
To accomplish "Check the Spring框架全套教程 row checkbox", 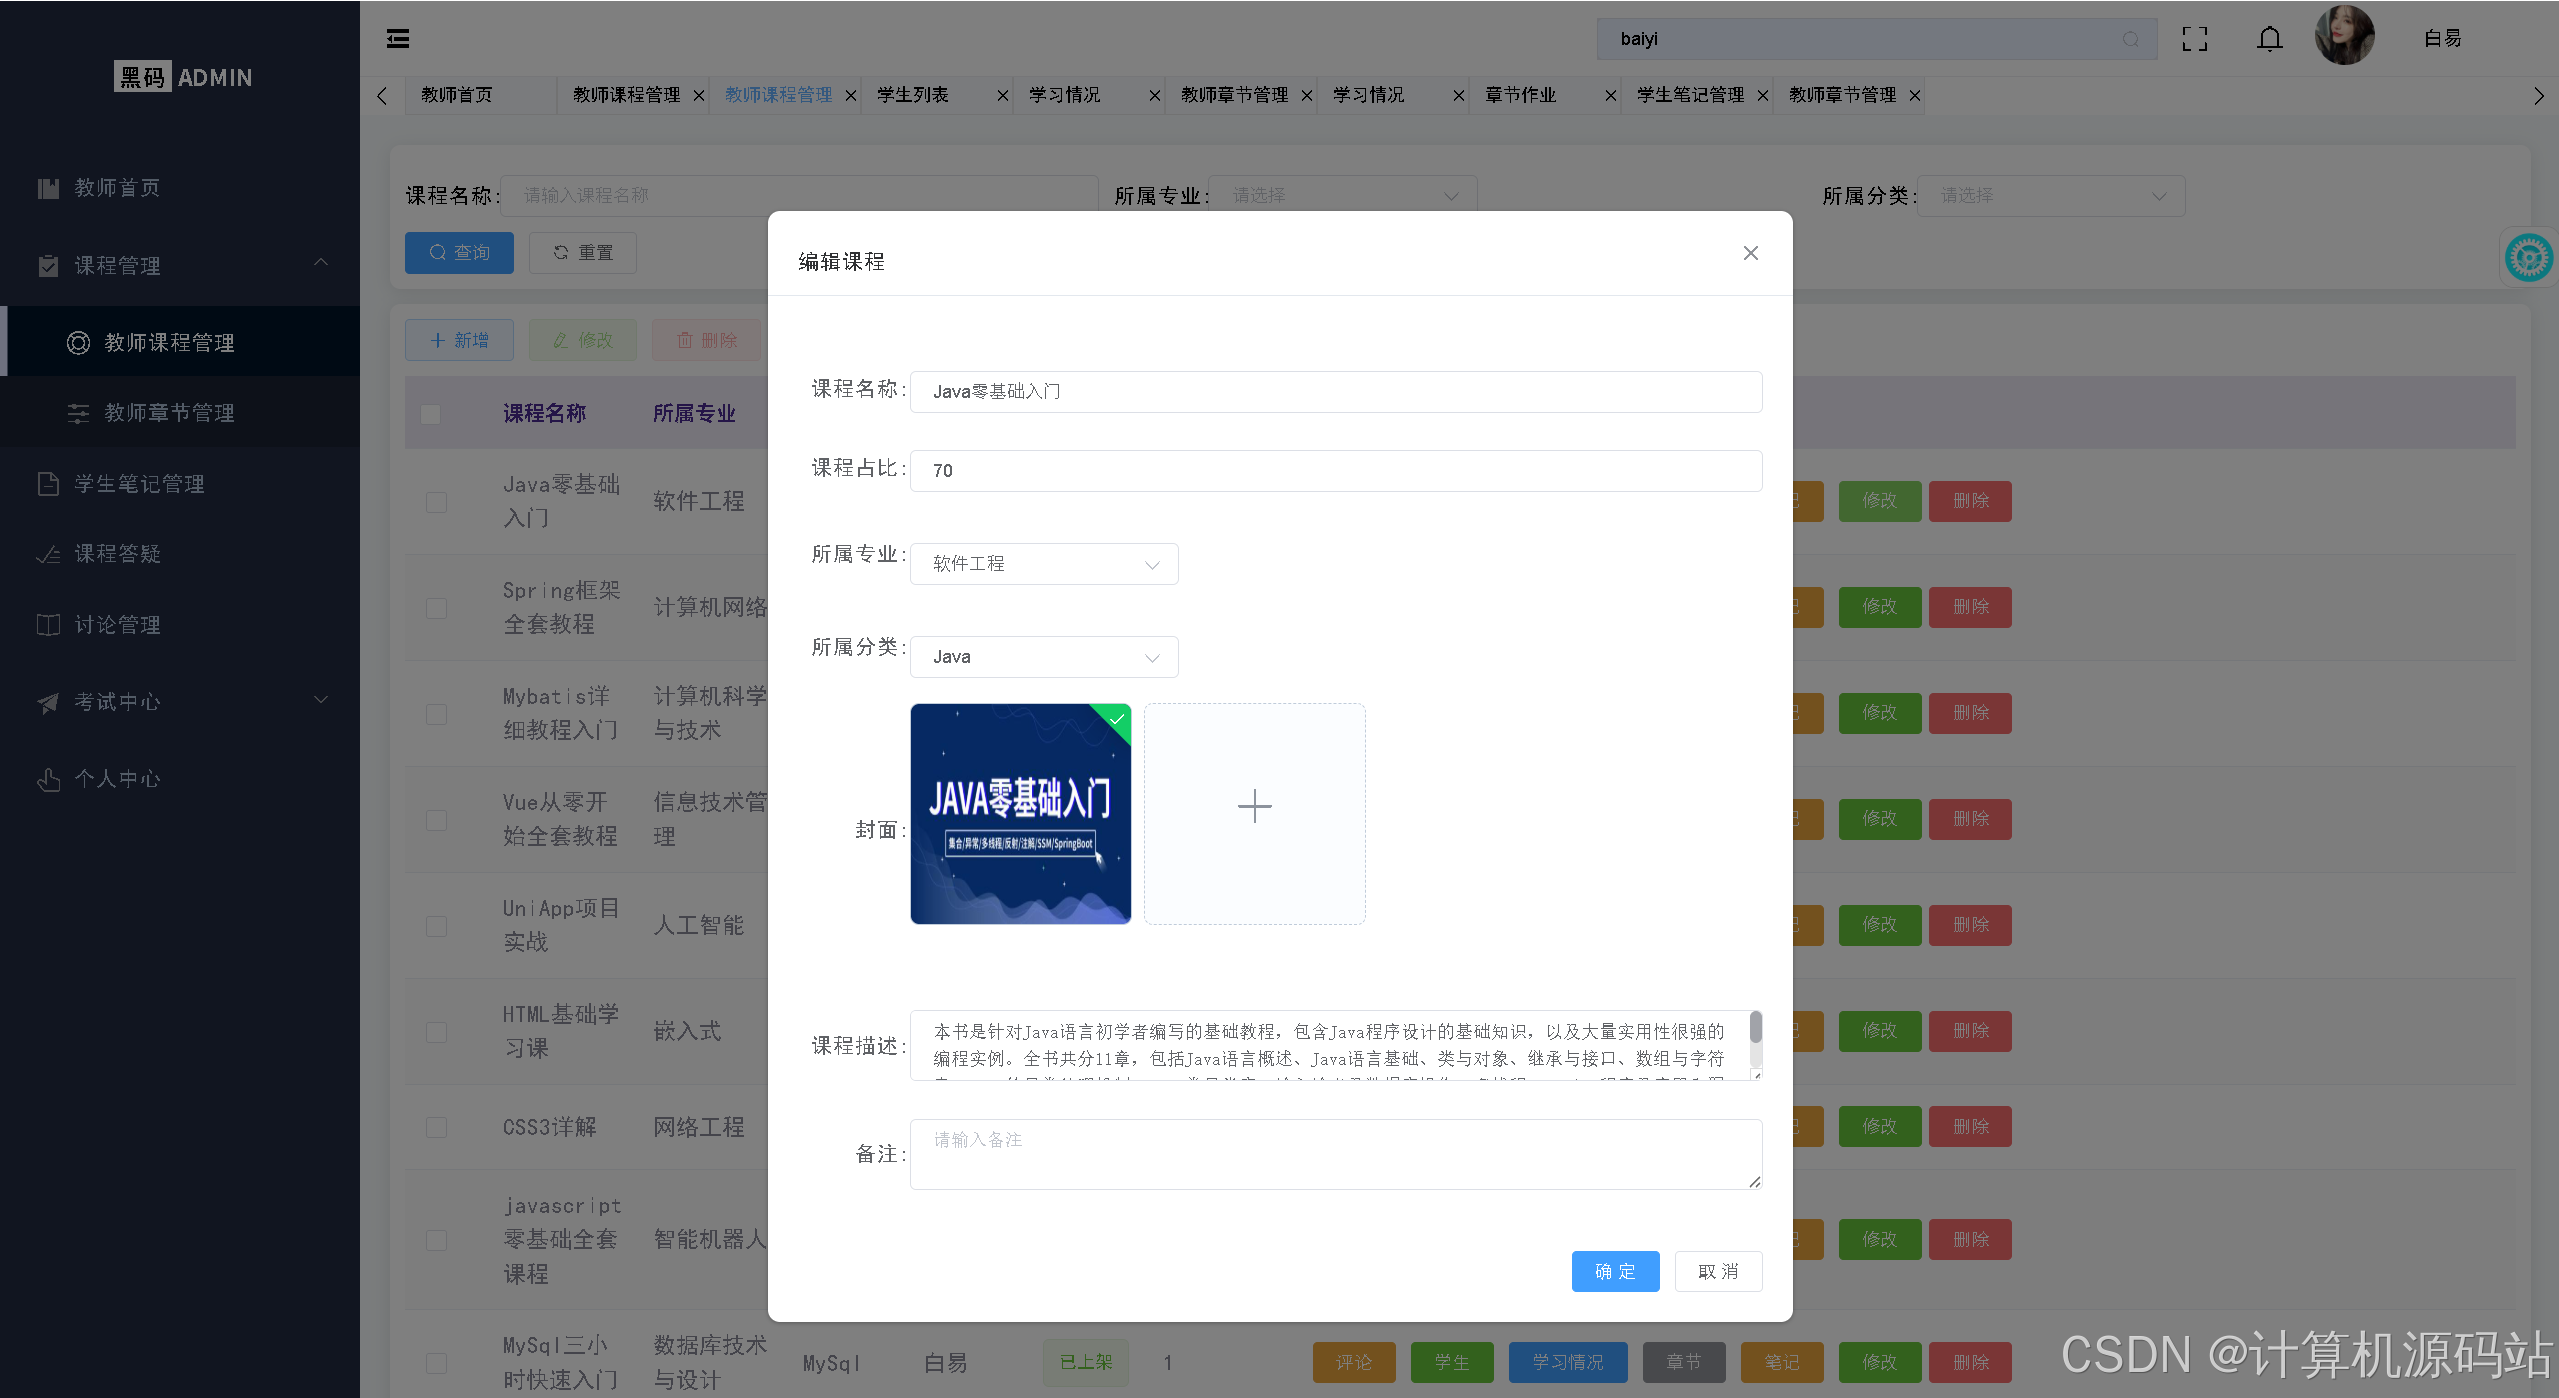I will 435,607.
